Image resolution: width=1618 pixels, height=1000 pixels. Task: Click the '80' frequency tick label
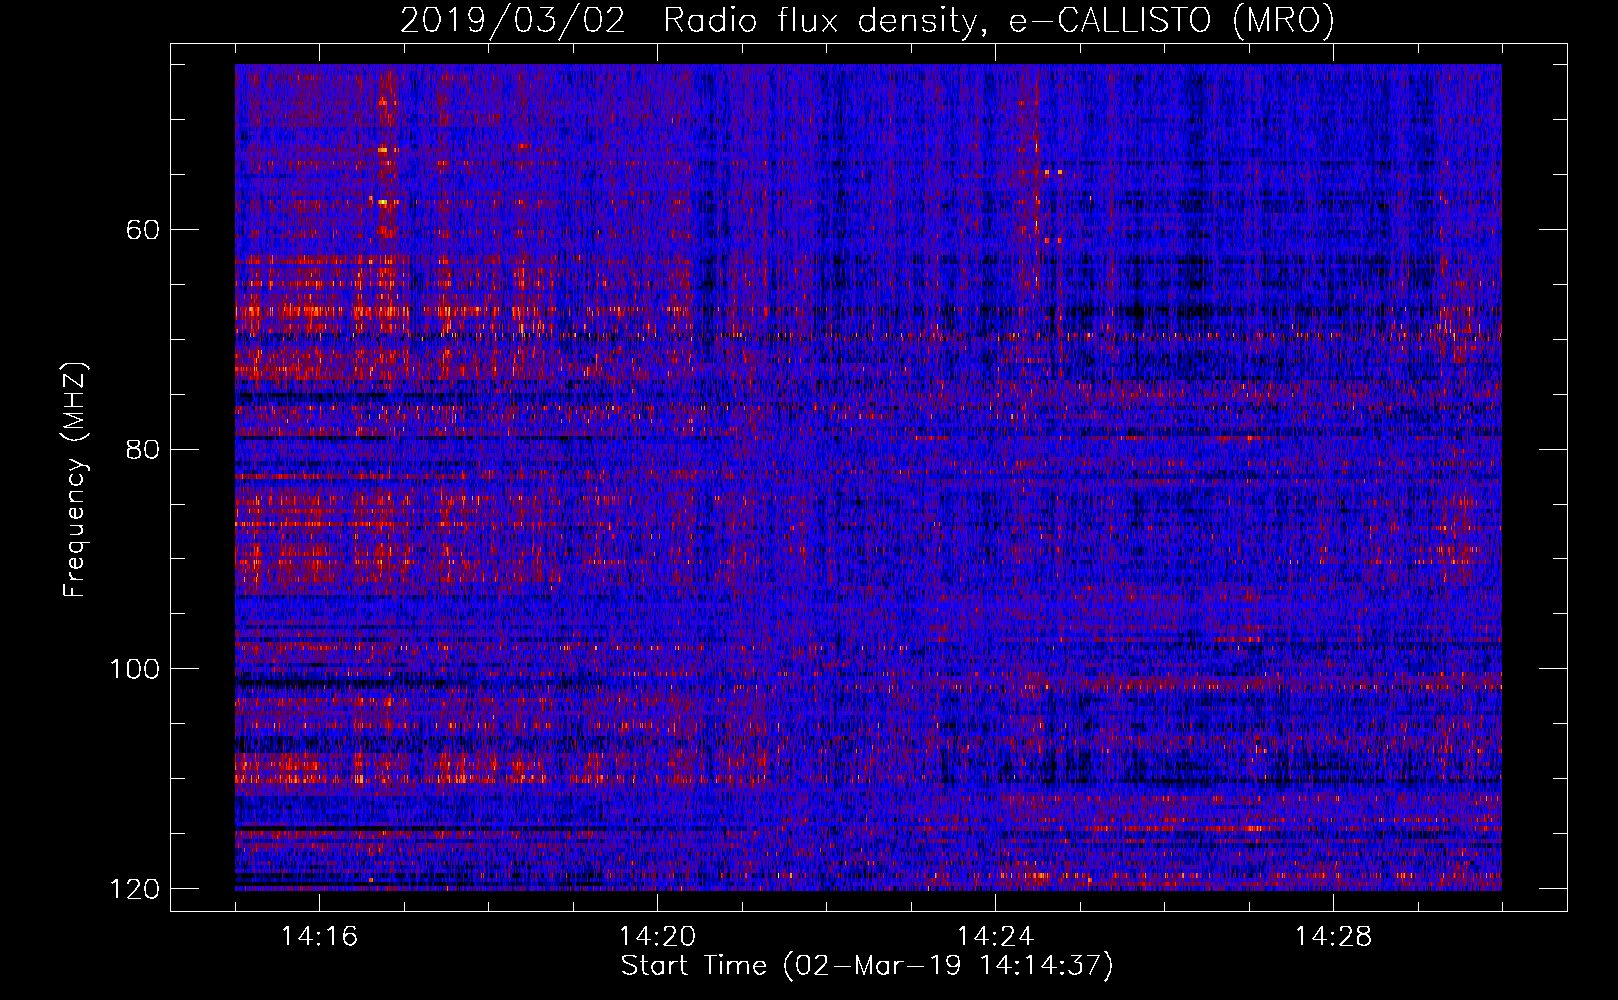pyautogui.click(x=144, y=449)
